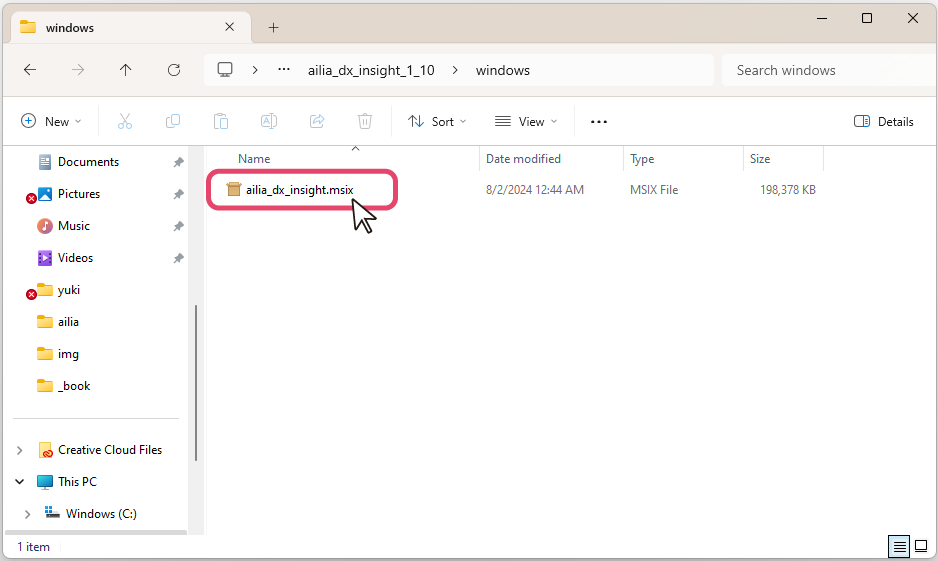Image resolution: width=938 pixels, height=561 pixels.
Task: Refresh the current folder view
Action: tap(174, 70)
